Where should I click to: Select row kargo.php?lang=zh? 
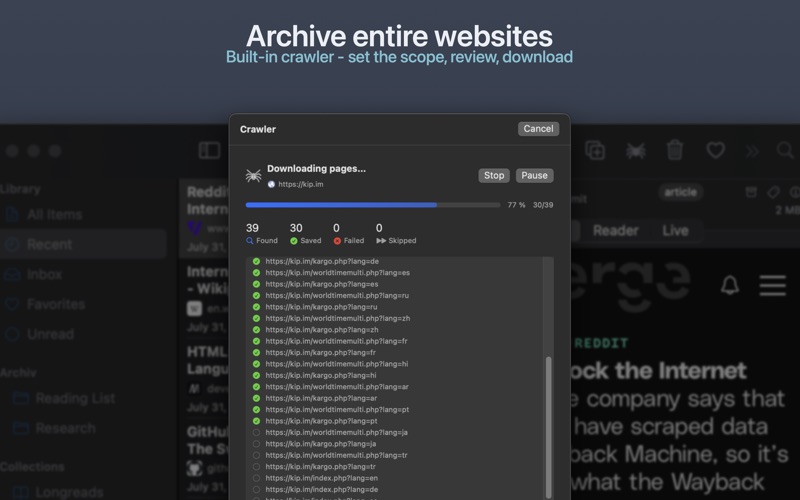coord(394,330)
